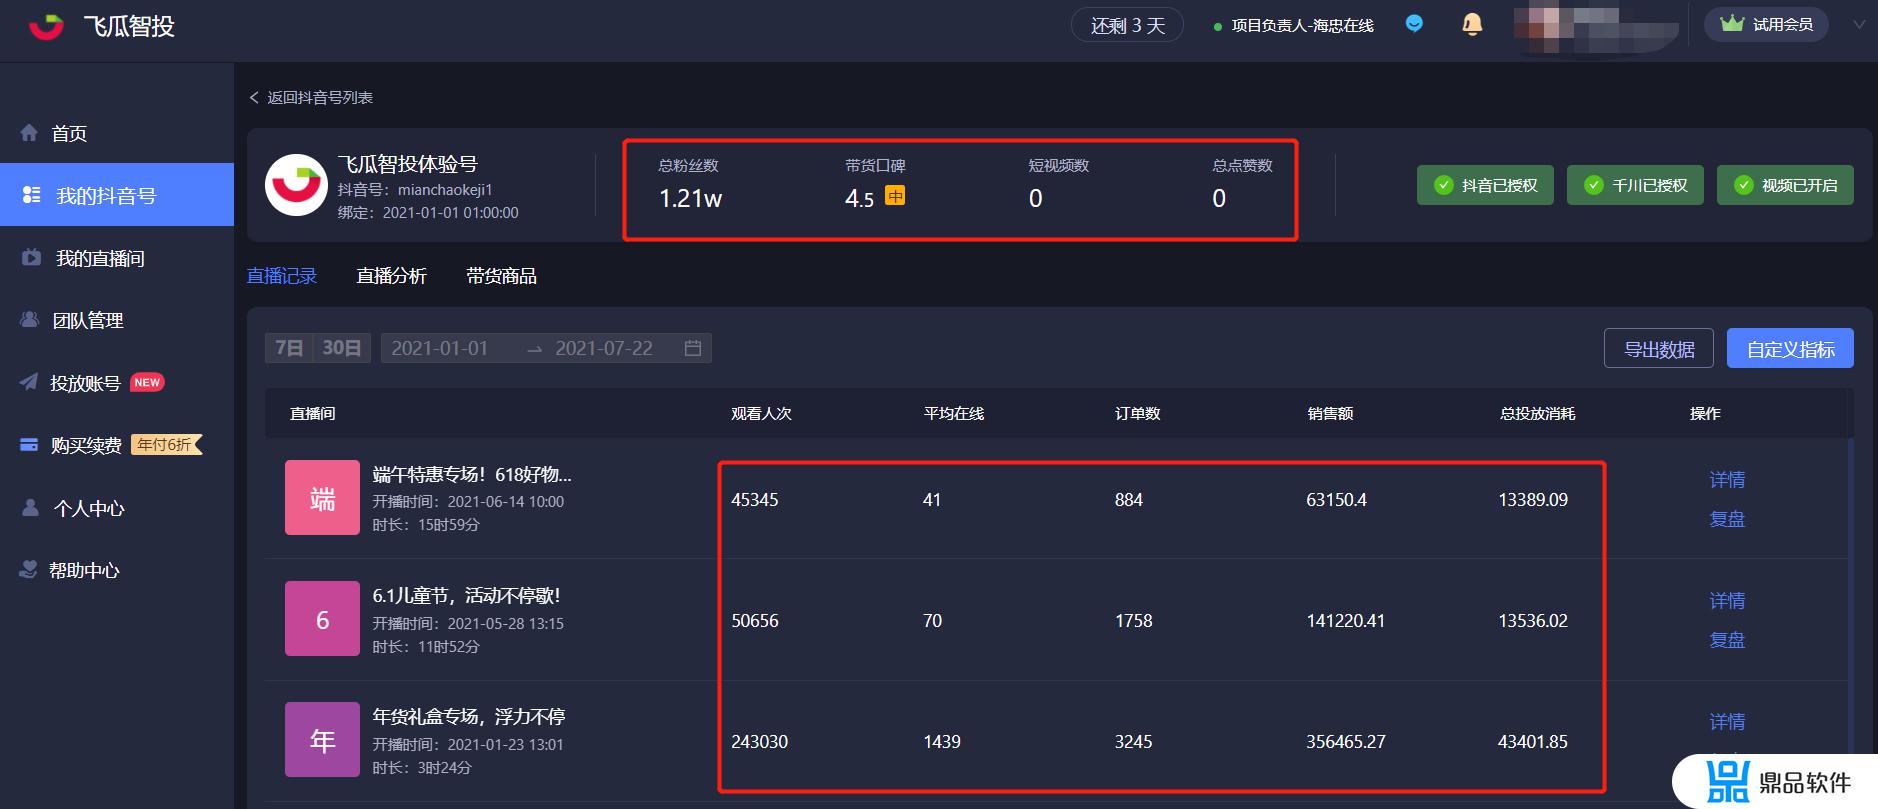Click the TV icon beside 我的直播间
1878x809 pixels.
[31, 257]
